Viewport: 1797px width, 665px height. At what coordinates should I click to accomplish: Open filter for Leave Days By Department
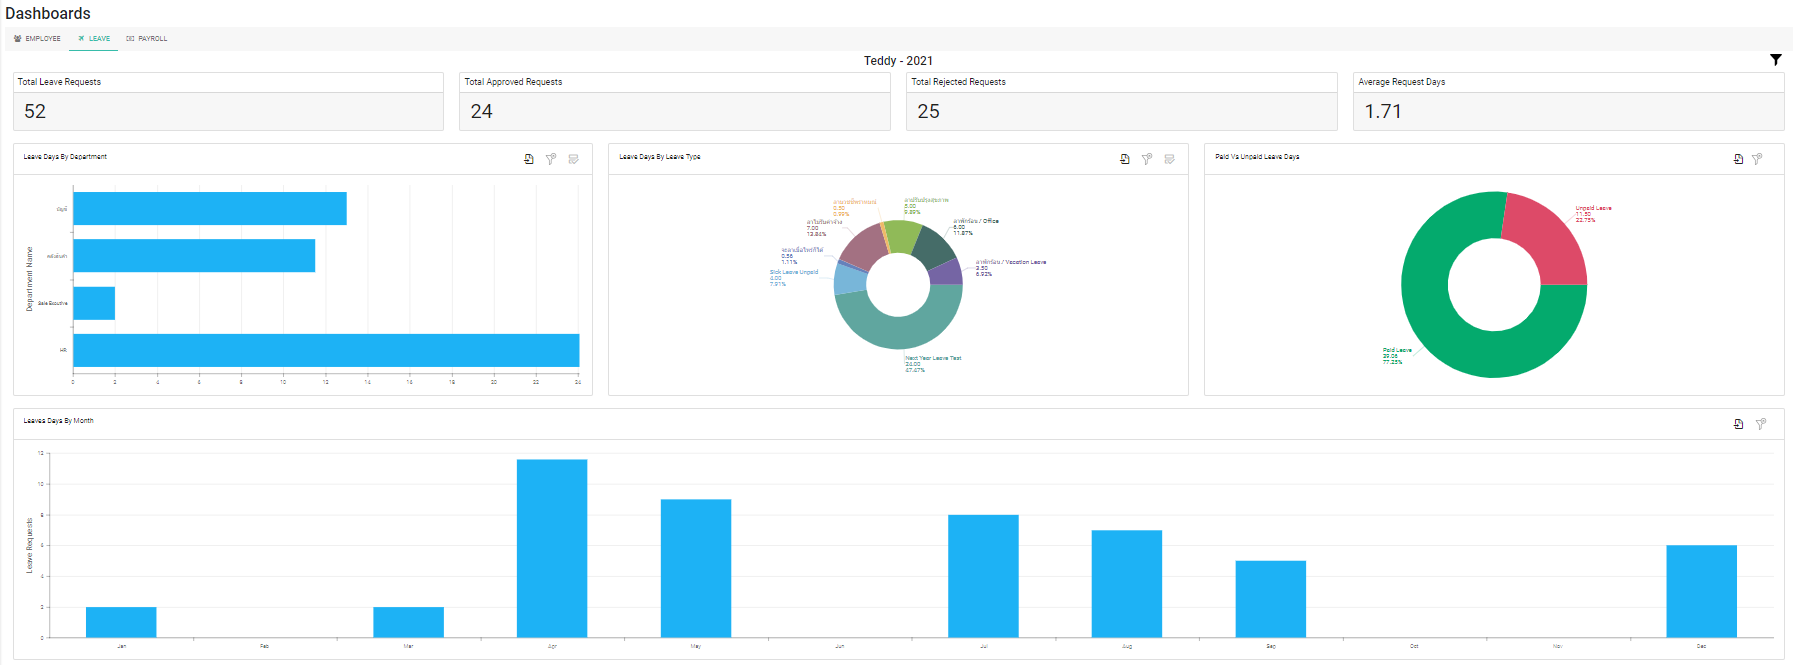pos(551,159)
